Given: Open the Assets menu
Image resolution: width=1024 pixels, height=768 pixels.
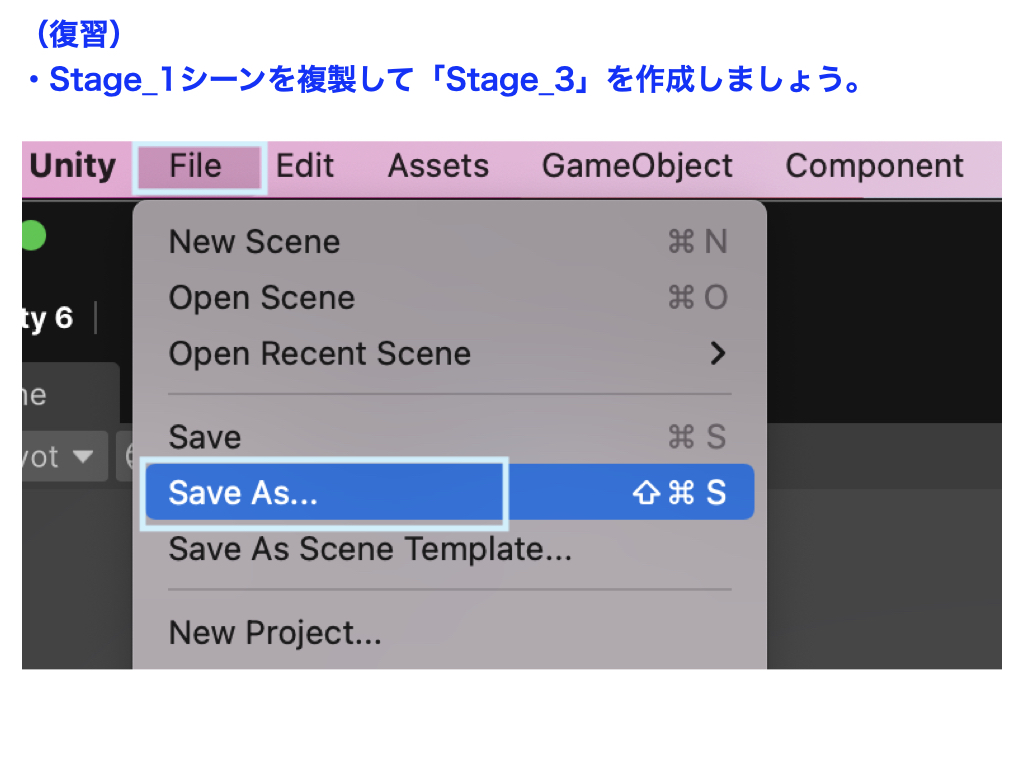Looking at the screenshot, I should [x=438, y=166].
